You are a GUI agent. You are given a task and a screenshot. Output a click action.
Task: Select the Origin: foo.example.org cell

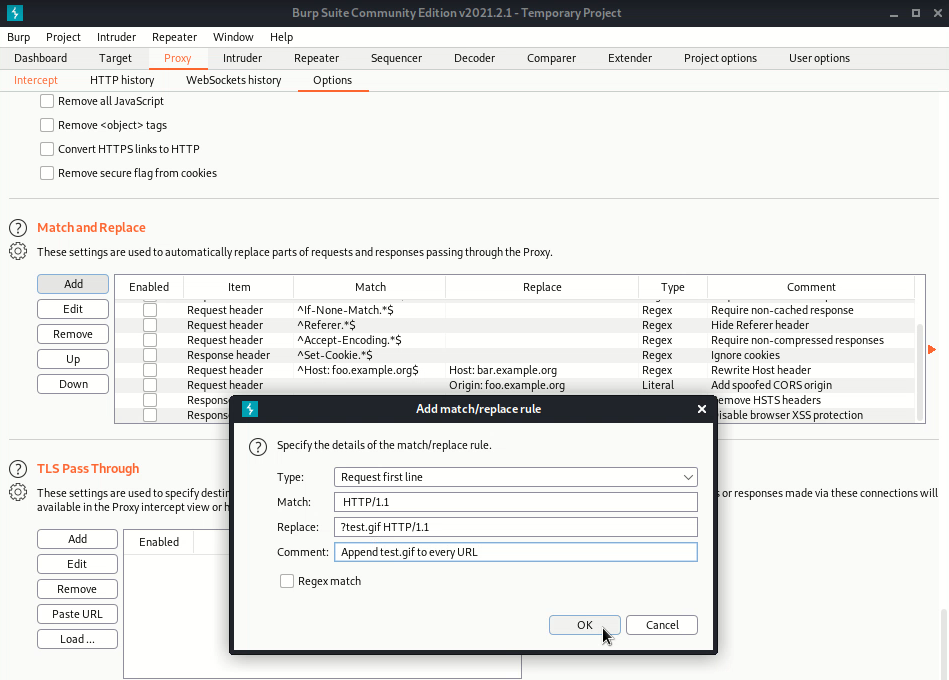click(542, 385)
